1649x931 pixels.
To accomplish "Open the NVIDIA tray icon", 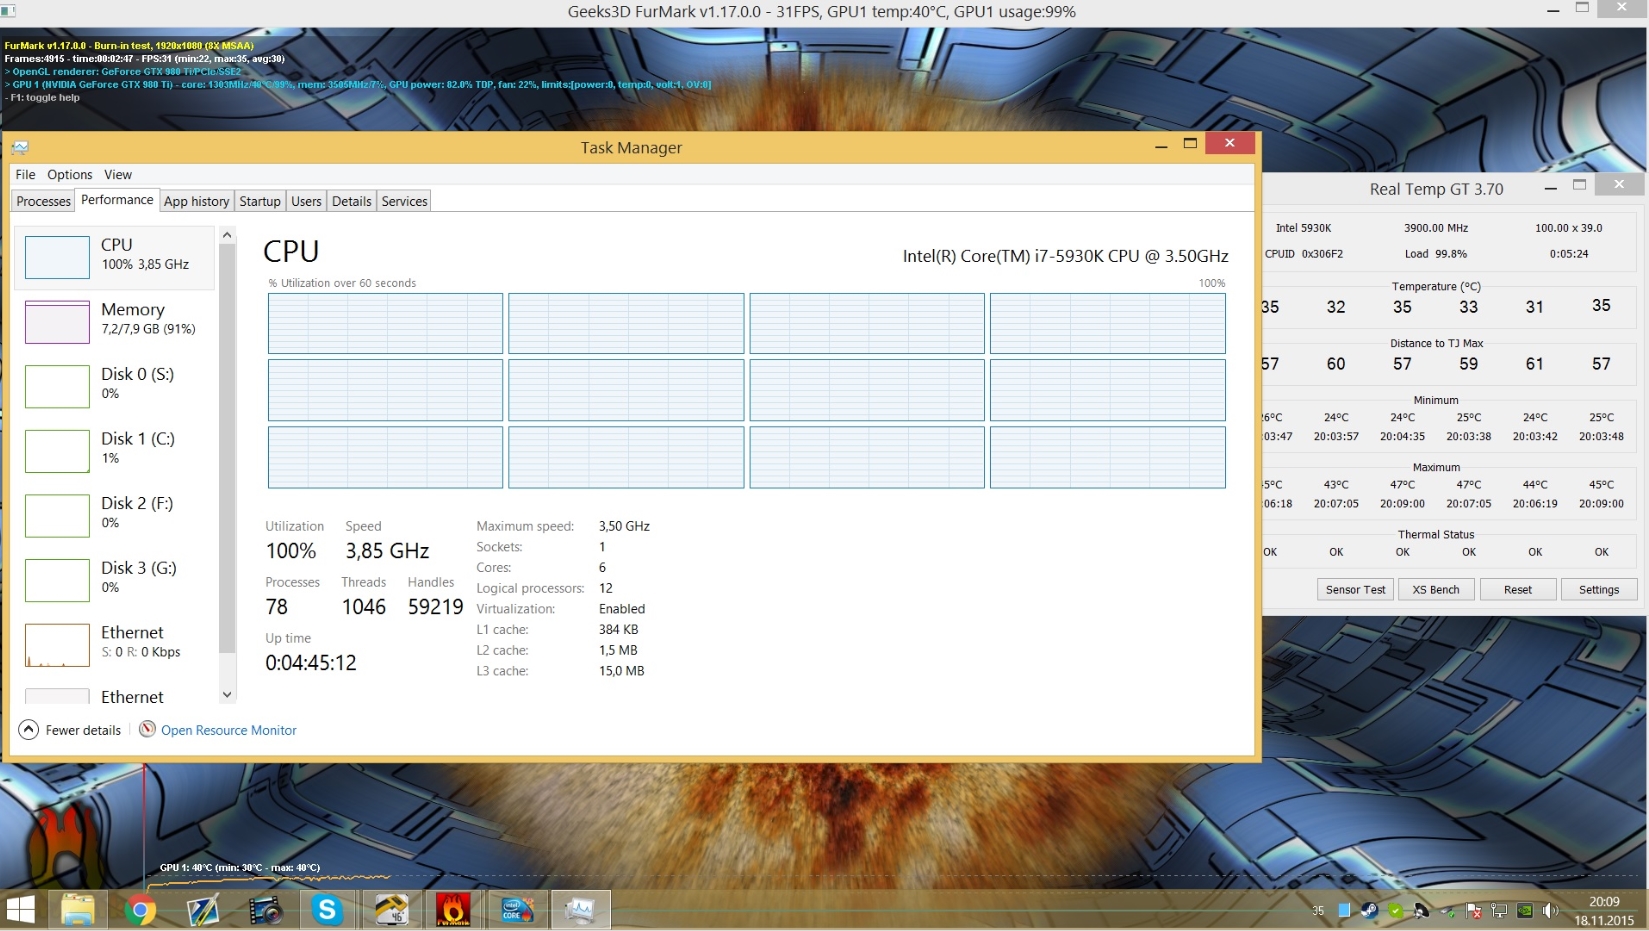I will click(x=1525, y=910).
